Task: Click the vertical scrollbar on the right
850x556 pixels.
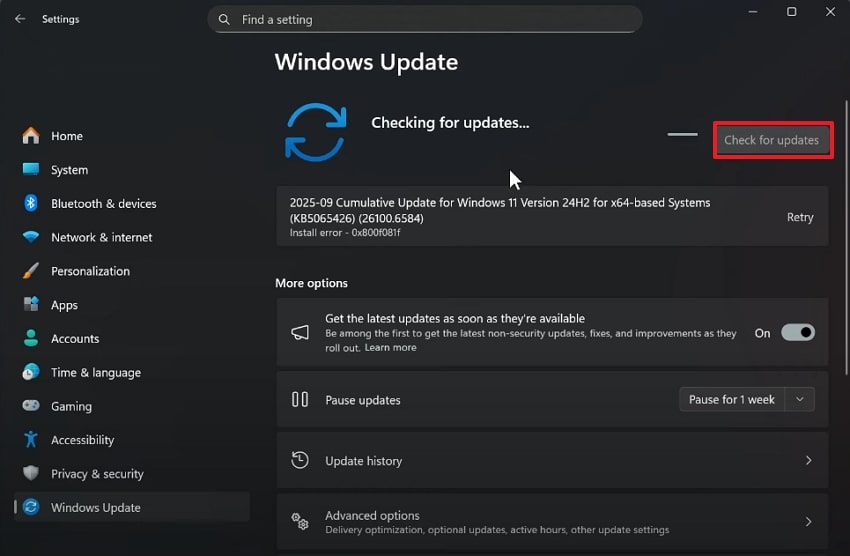Action: point(846,237)
